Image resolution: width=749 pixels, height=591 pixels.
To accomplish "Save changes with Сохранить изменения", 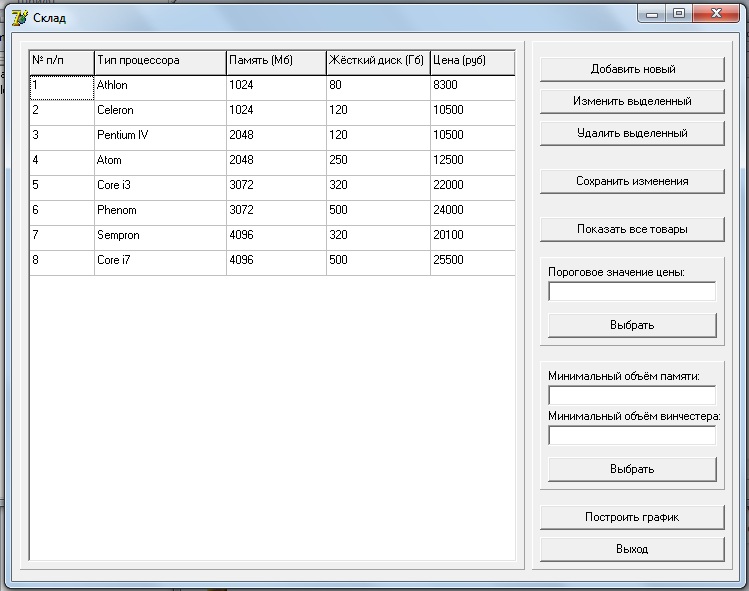I will (632, 181).
